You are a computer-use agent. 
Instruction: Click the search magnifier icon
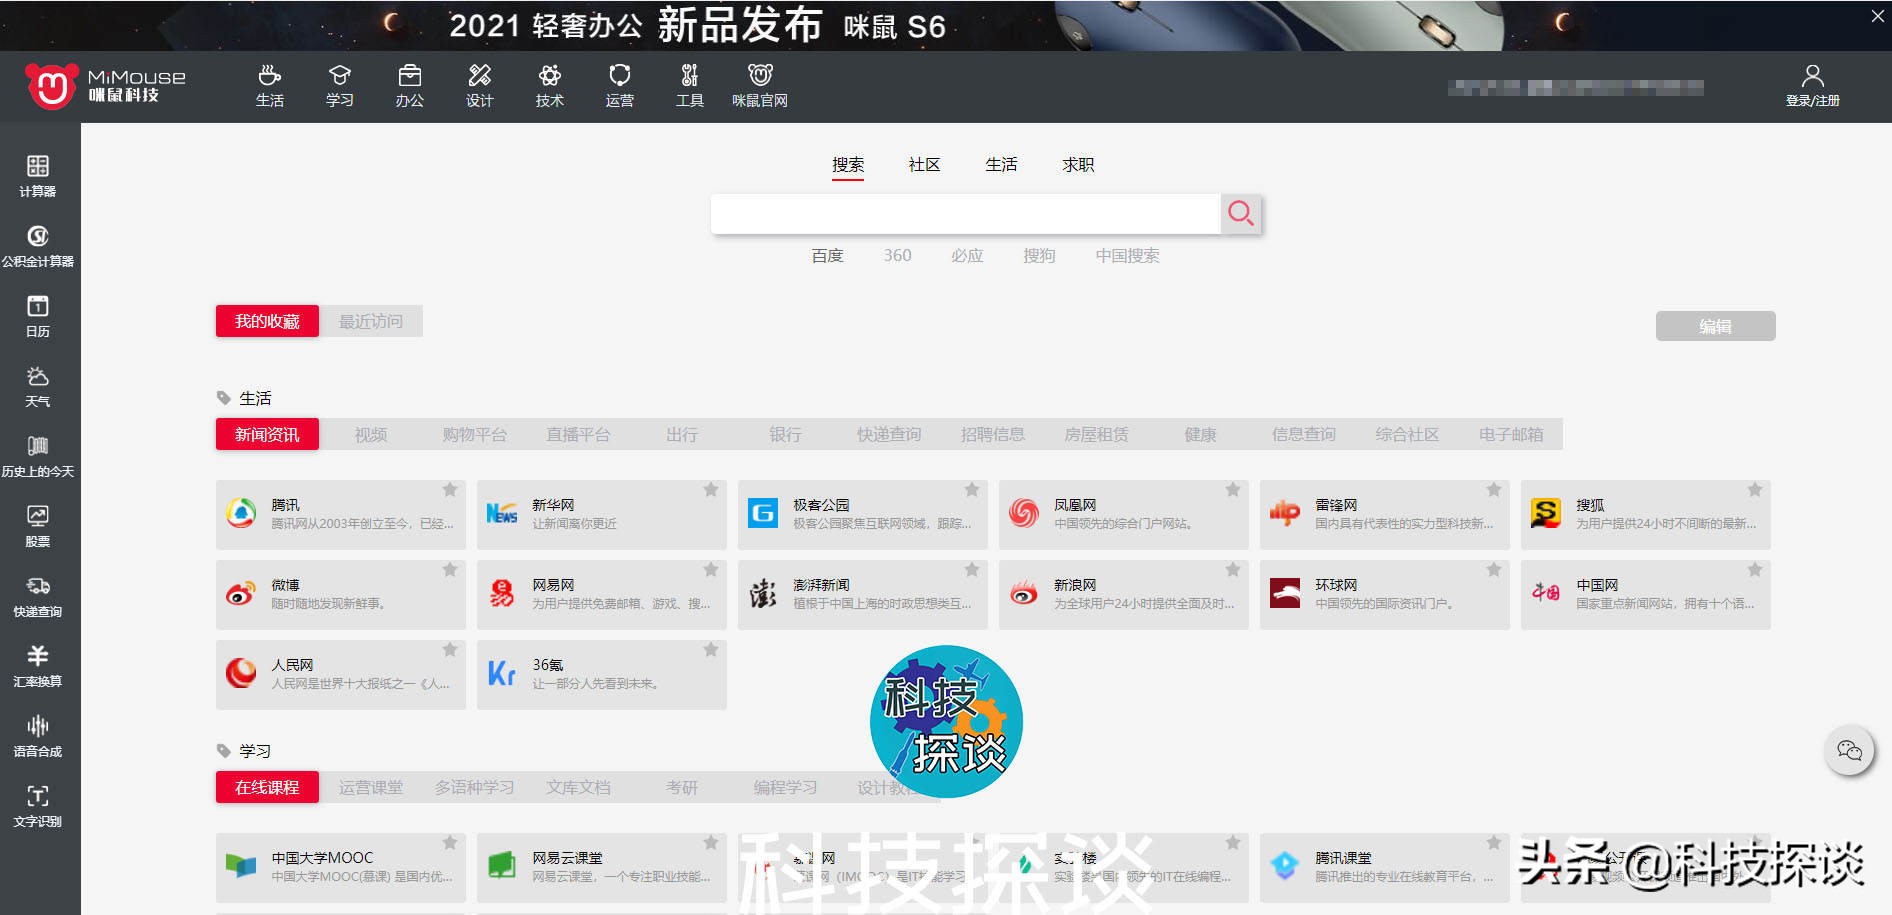[1241, 213]
